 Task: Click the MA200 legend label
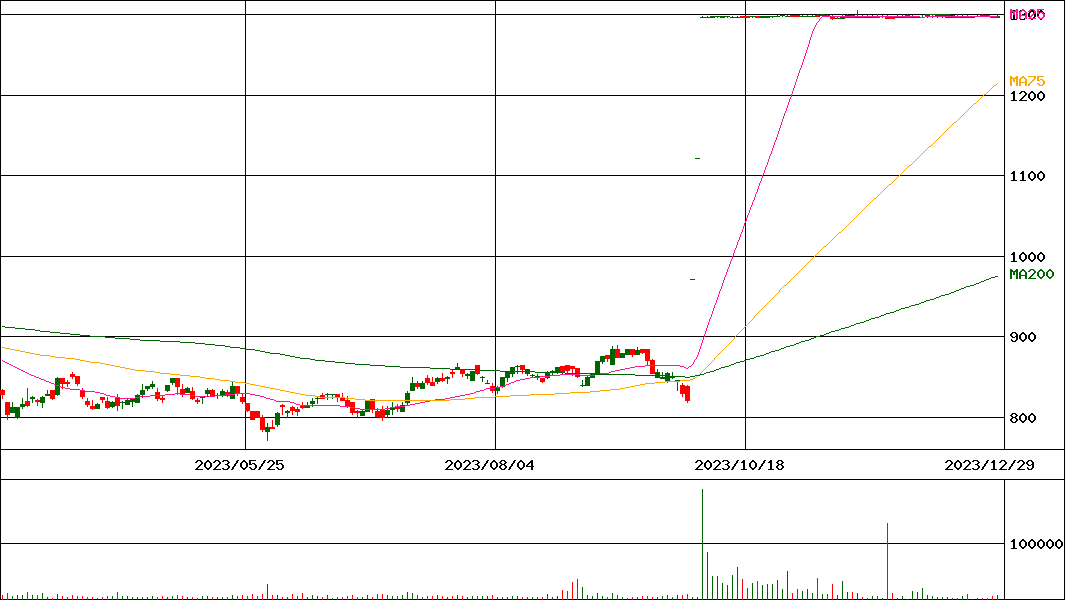tap(1031, 274)
